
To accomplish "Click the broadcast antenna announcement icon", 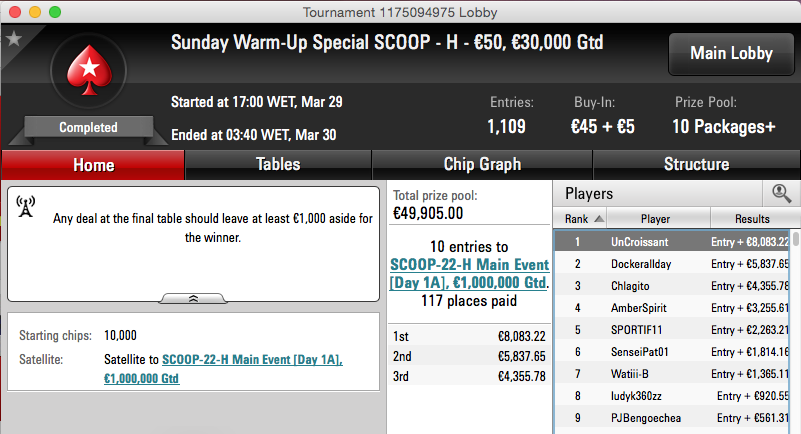I will [26, 206].
